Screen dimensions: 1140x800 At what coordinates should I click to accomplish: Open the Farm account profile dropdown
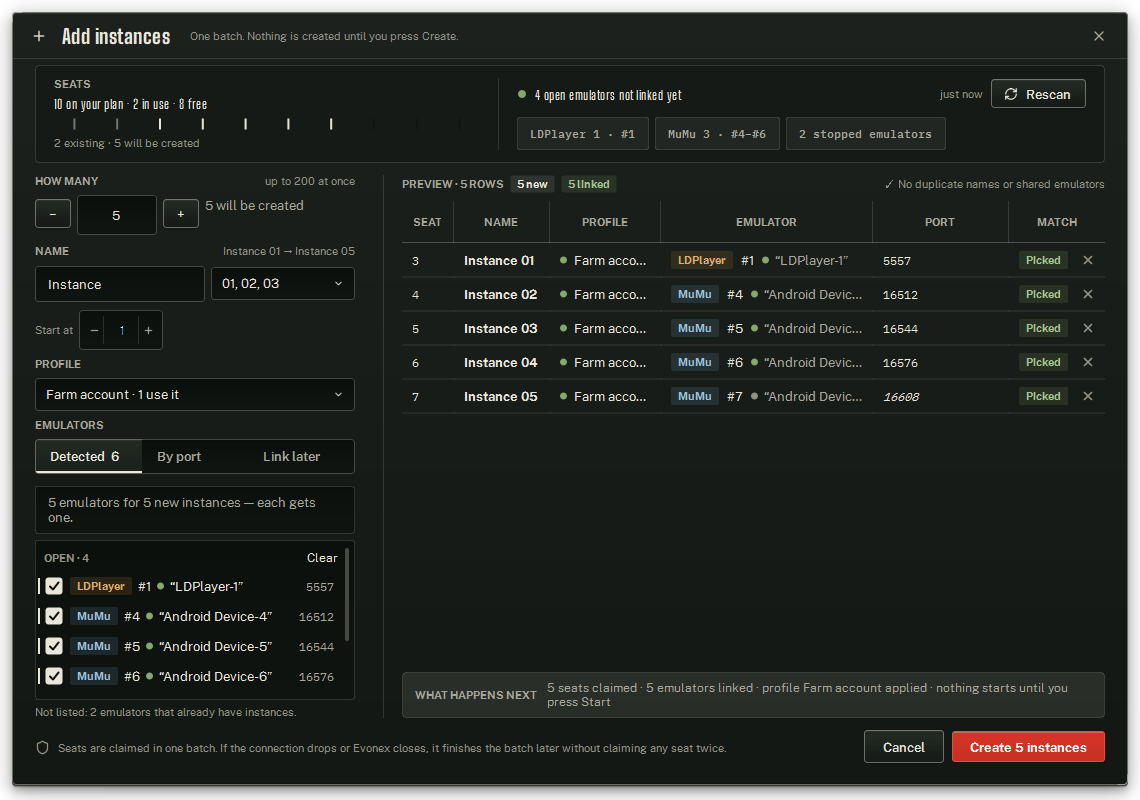[x=195, y=394]
